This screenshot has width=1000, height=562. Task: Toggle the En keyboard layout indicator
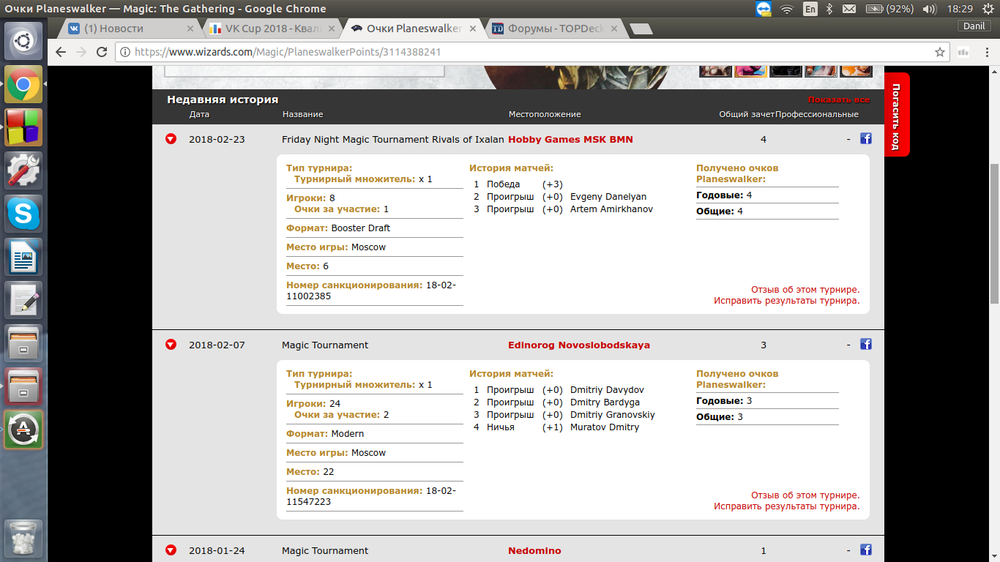pos(810,9)
